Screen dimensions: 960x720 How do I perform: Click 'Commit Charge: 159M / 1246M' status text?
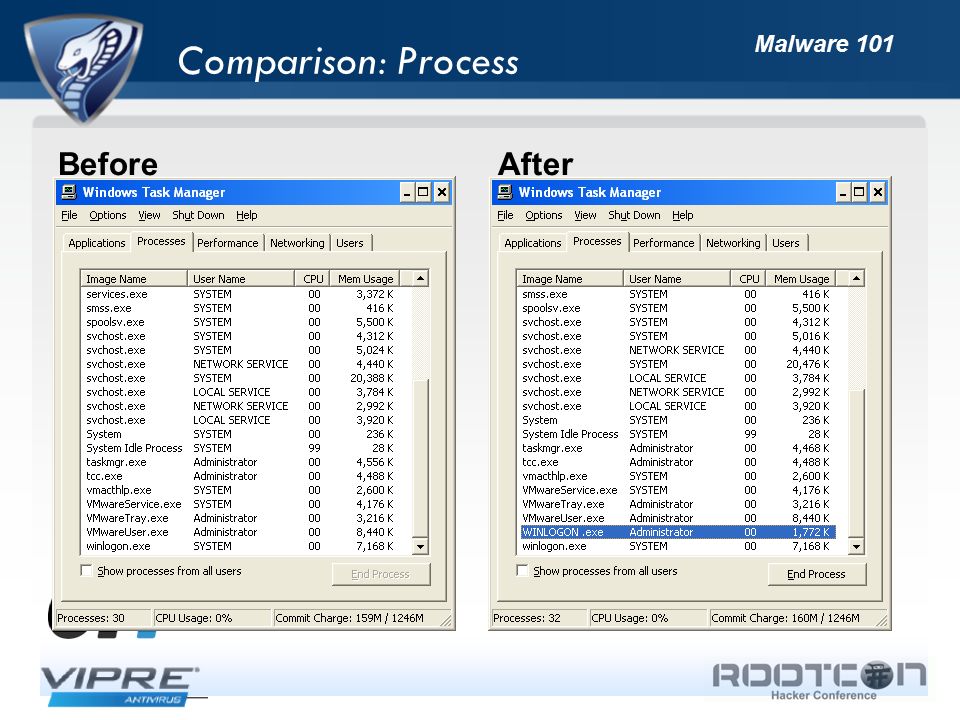(x=350, y=618)
